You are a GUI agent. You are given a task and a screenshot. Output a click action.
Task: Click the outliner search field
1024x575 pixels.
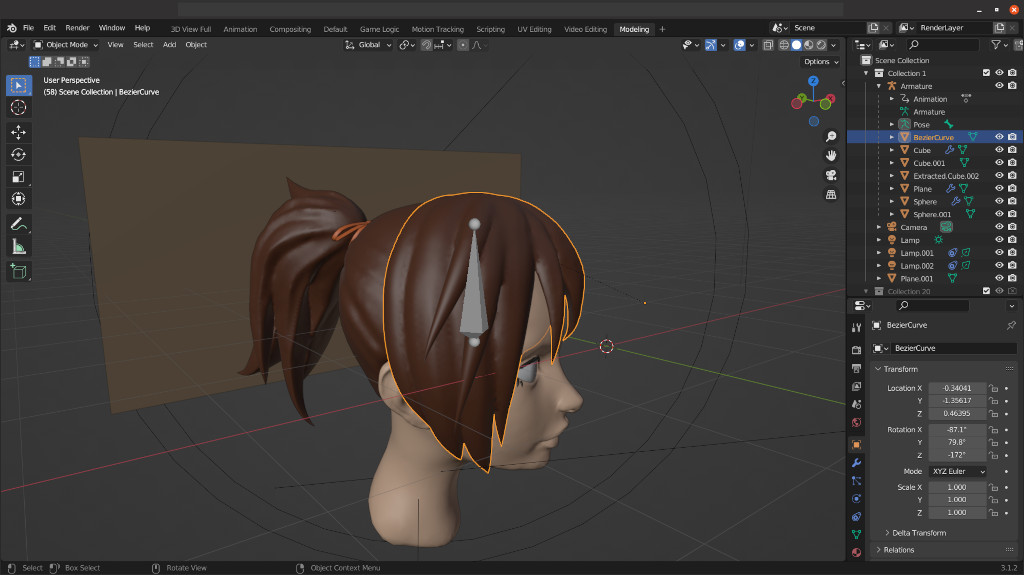tap(944, 45)
